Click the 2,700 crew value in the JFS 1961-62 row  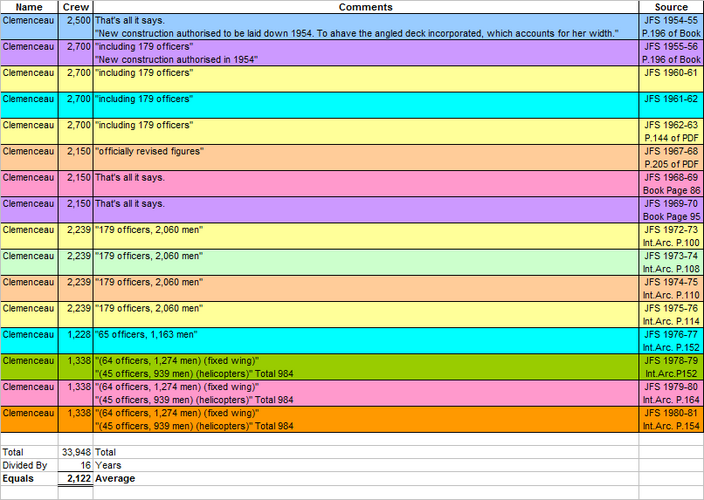point(79,99)
